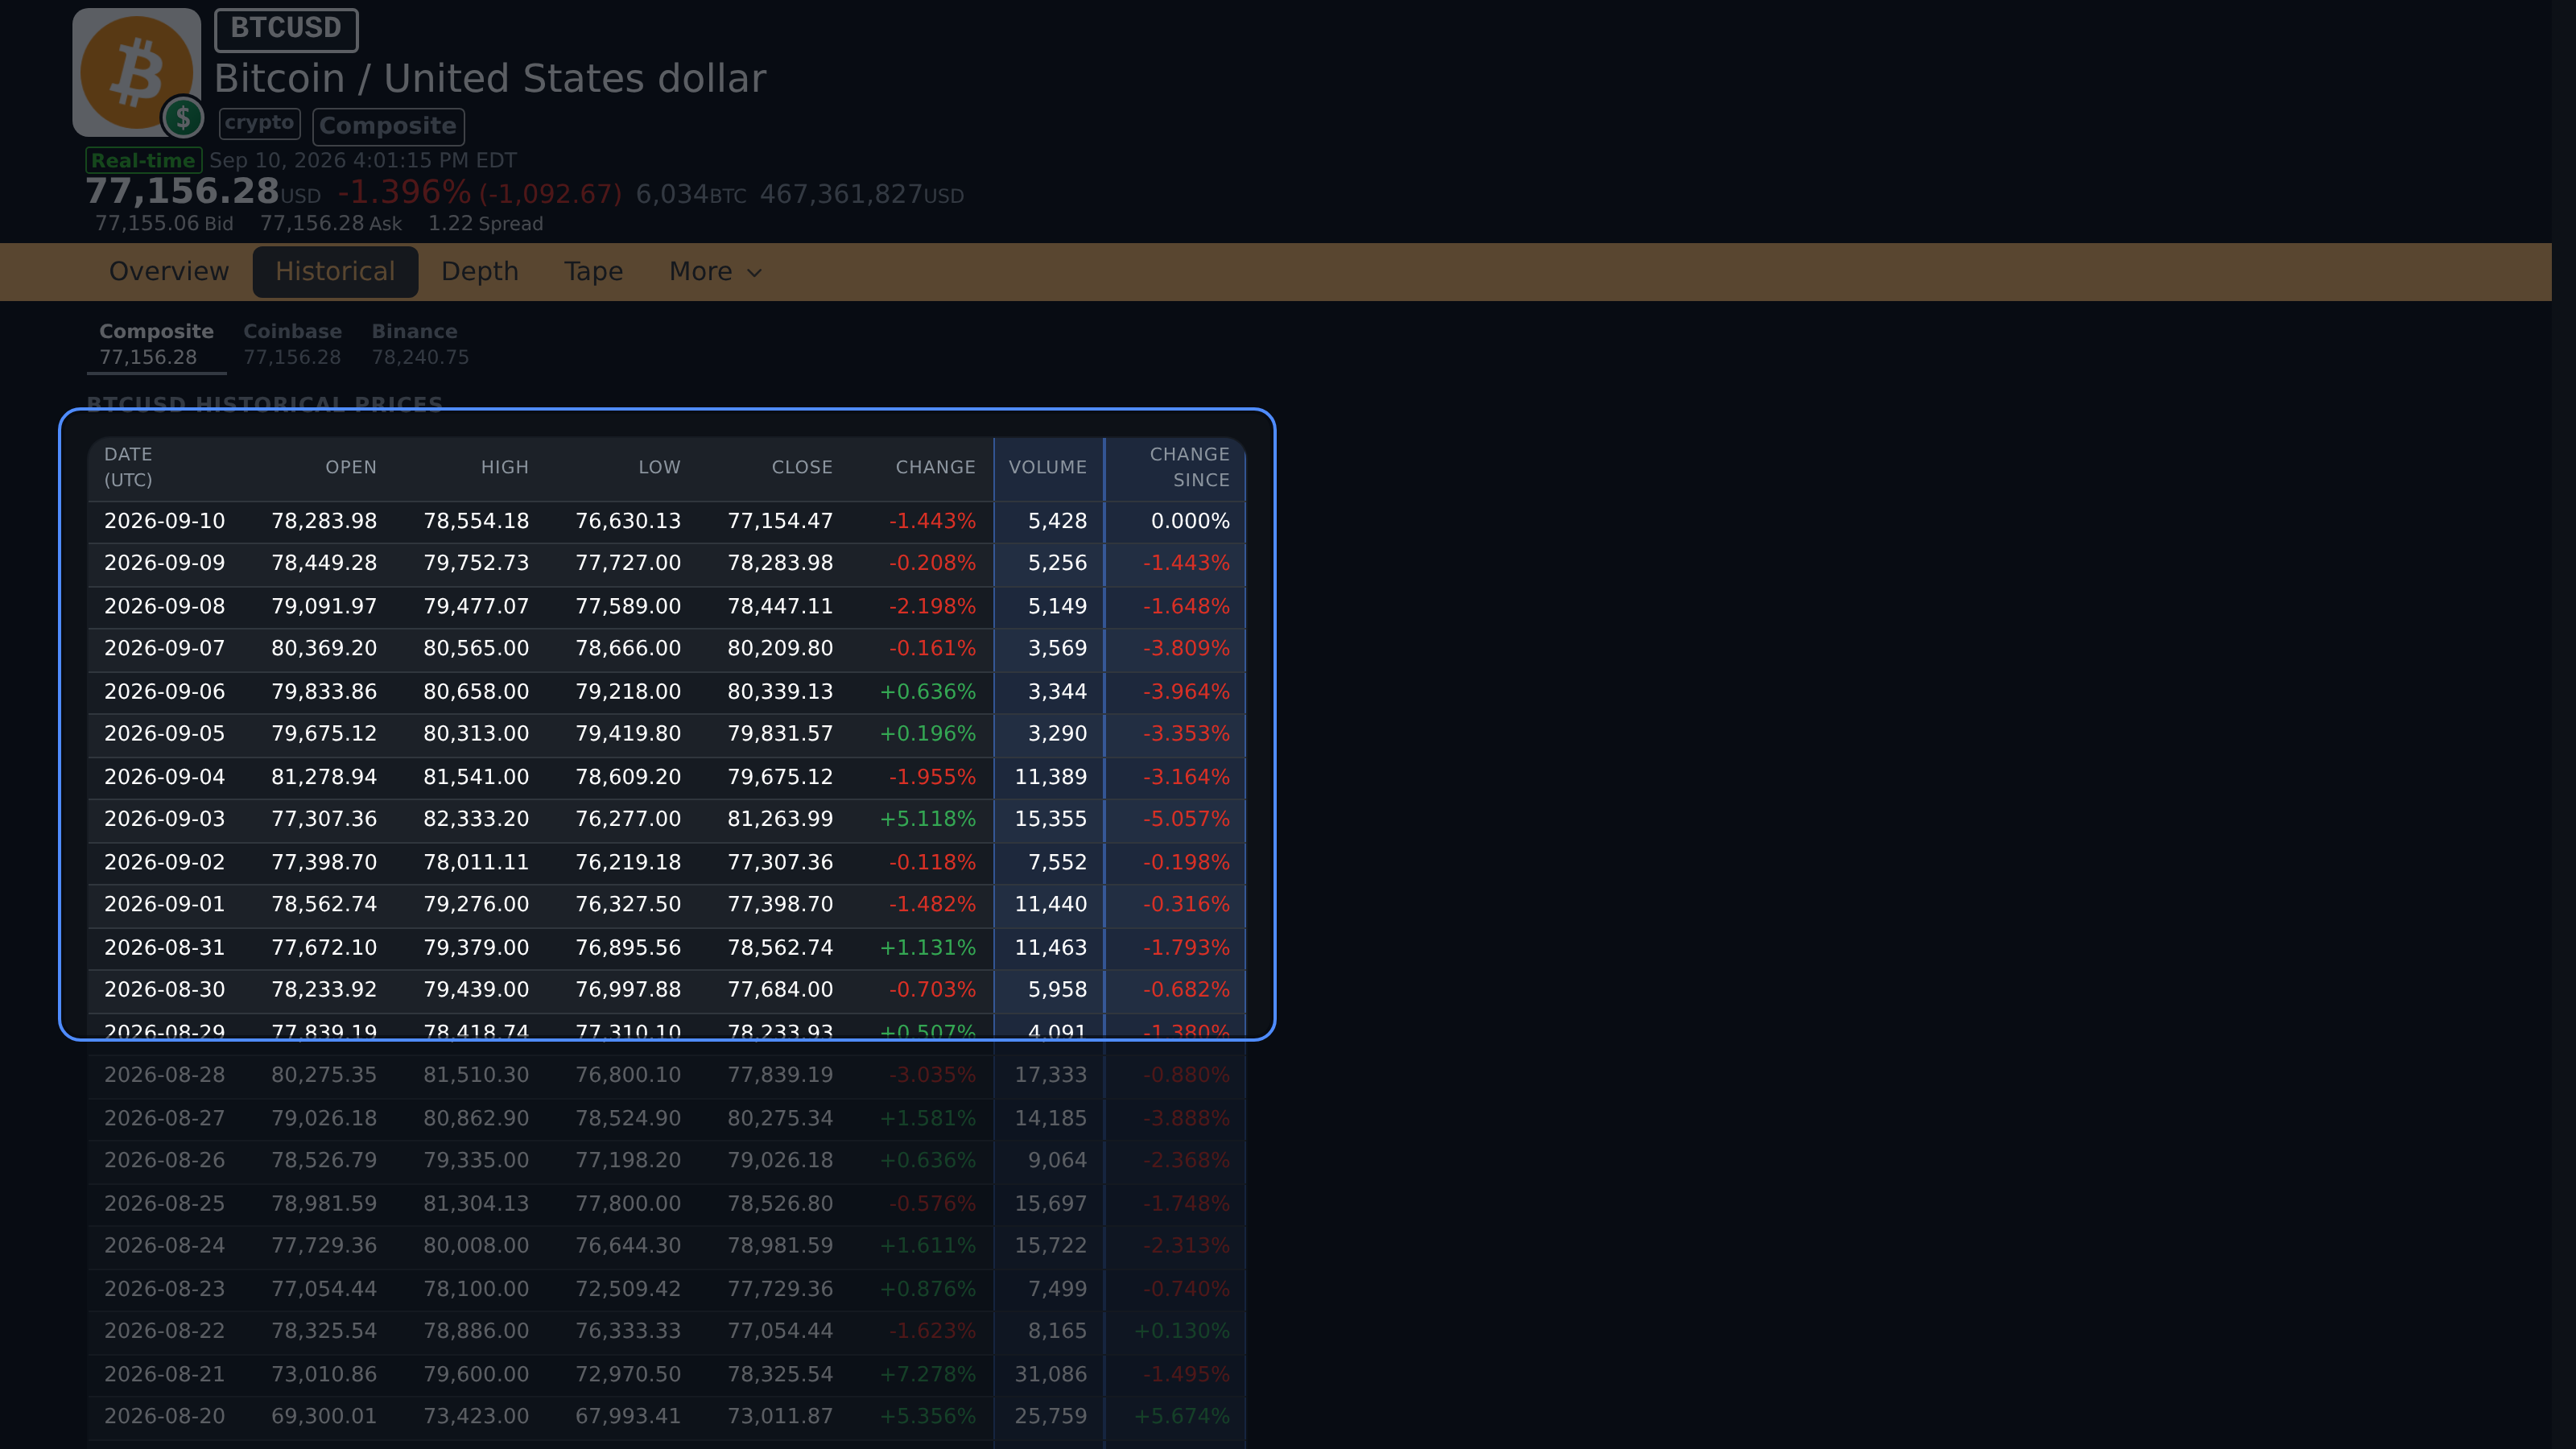The width and height of the screenshot is (2576, 1449).
Task: Click open price 69,300.01
Action: (324, 1416)
